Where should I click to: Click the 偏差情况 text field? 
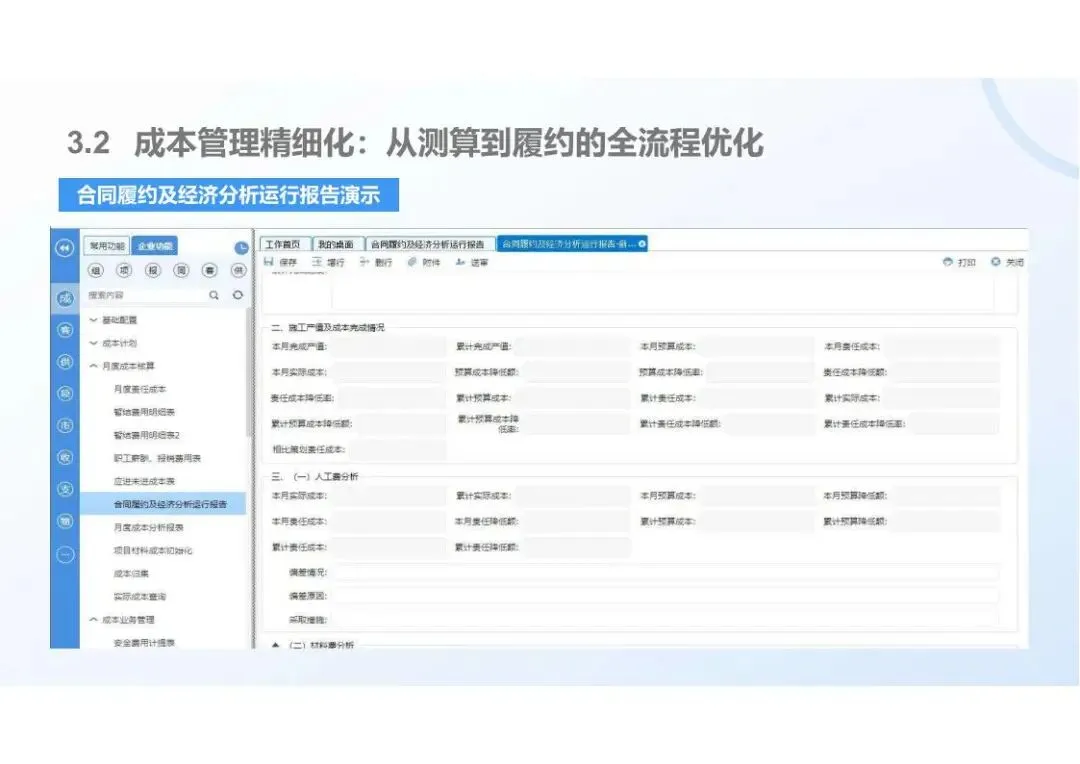point(667,572)
